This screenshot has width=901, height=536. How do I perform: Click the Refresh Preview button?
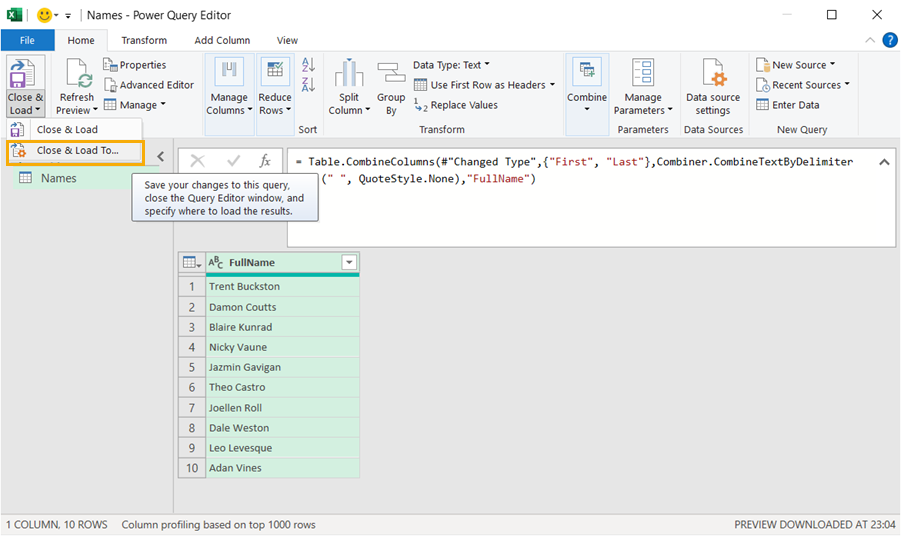76,86
